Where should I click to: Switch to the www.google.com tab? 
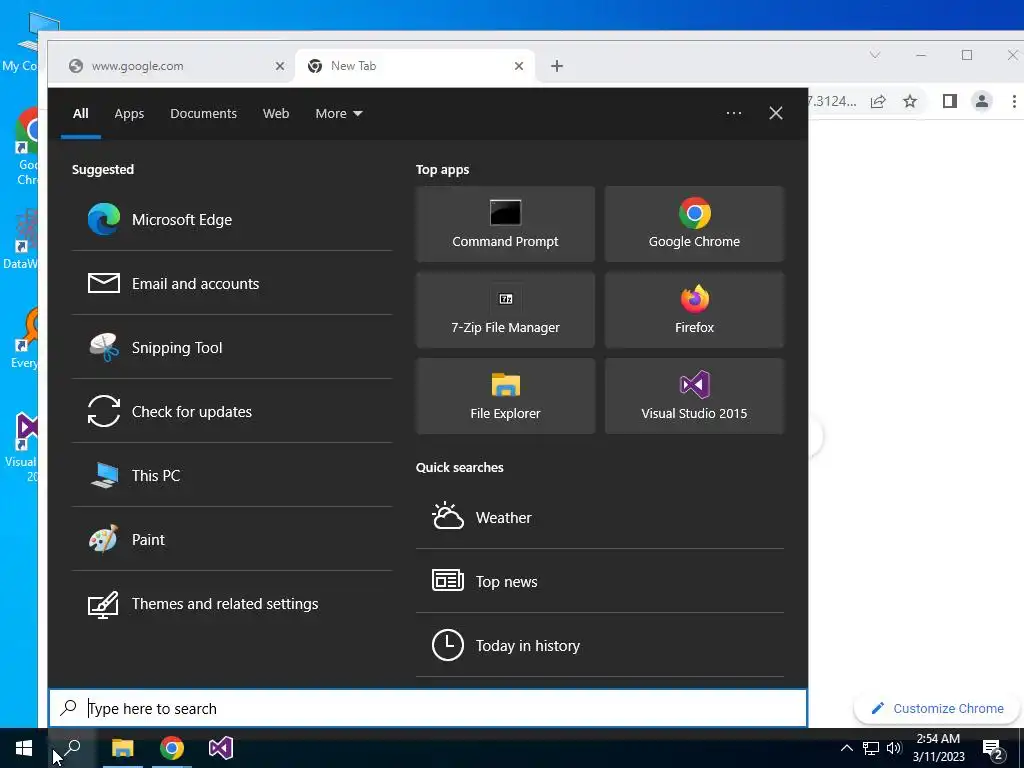173,66
